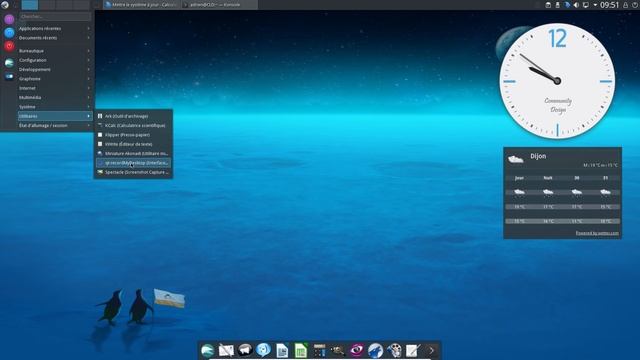Open the polar bear icon in dock
The image size is (640, 360).
(x=245, y=350)
